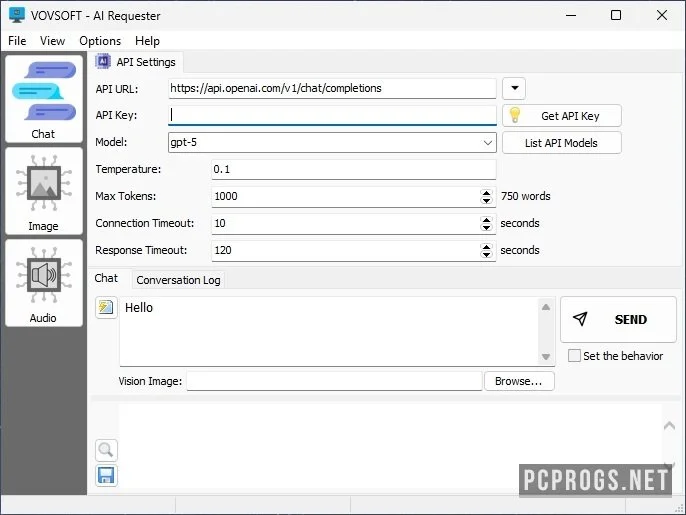Minimize the AI Requester window

coord(571,15)
